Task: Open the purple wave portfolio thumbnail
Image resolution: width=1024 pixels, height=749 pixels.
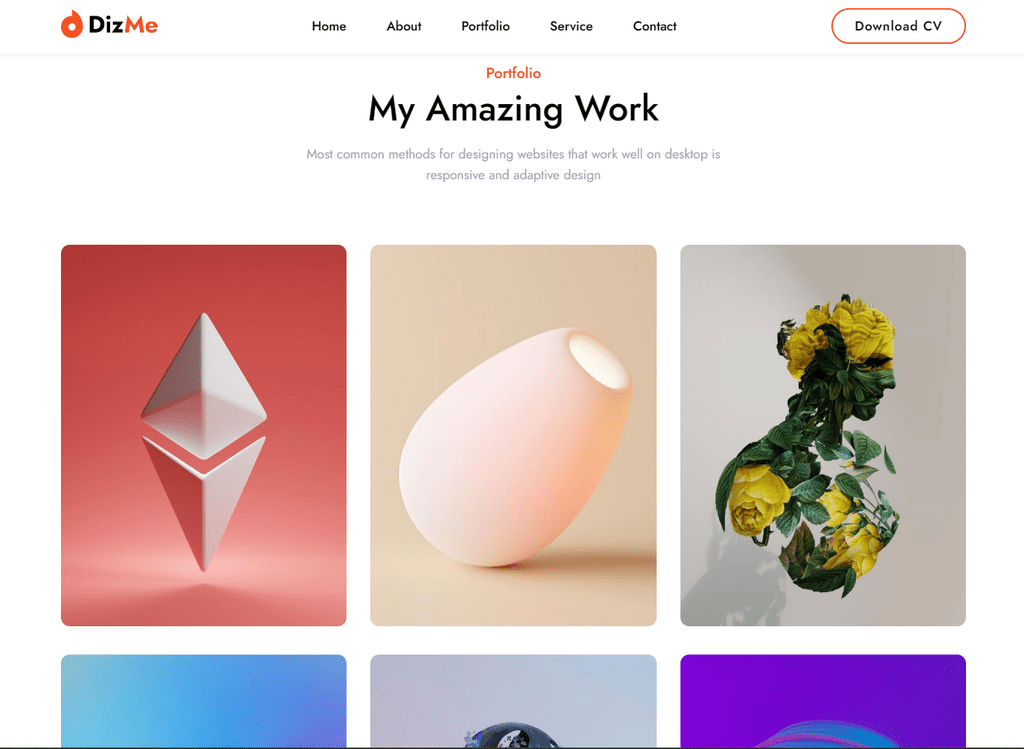Action: click(x=823, y=701)
